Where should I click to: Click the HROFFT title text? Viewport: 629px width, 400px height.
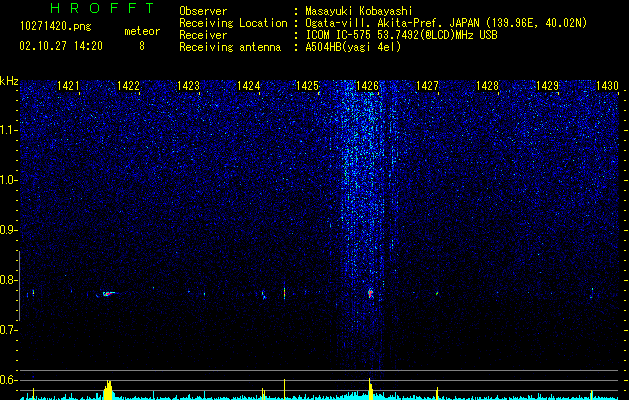tap(102, 8)
